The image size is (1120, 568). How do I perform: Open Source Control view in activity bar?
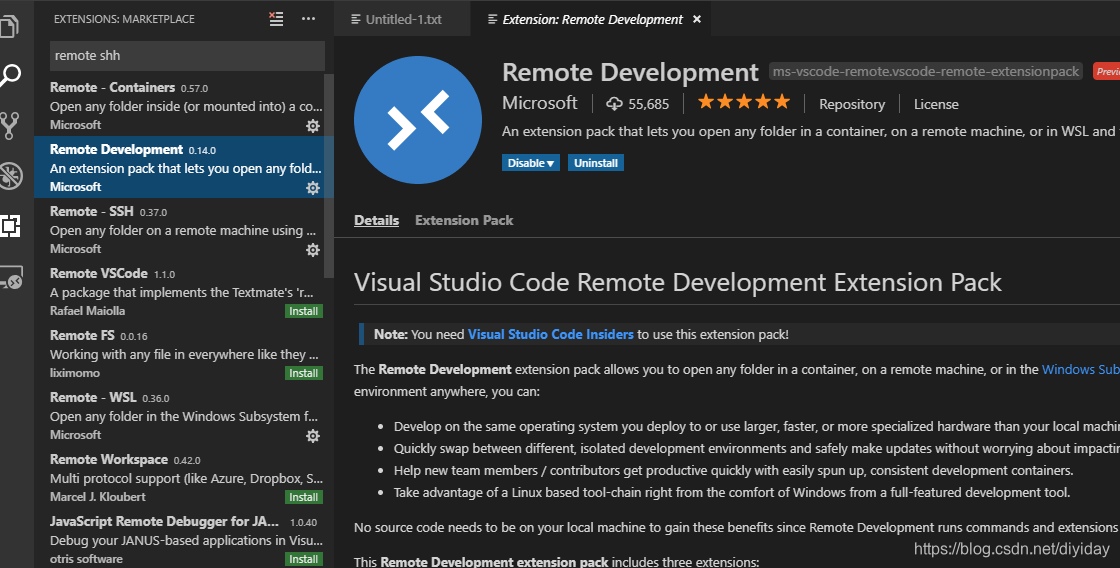tap(10, 125)
